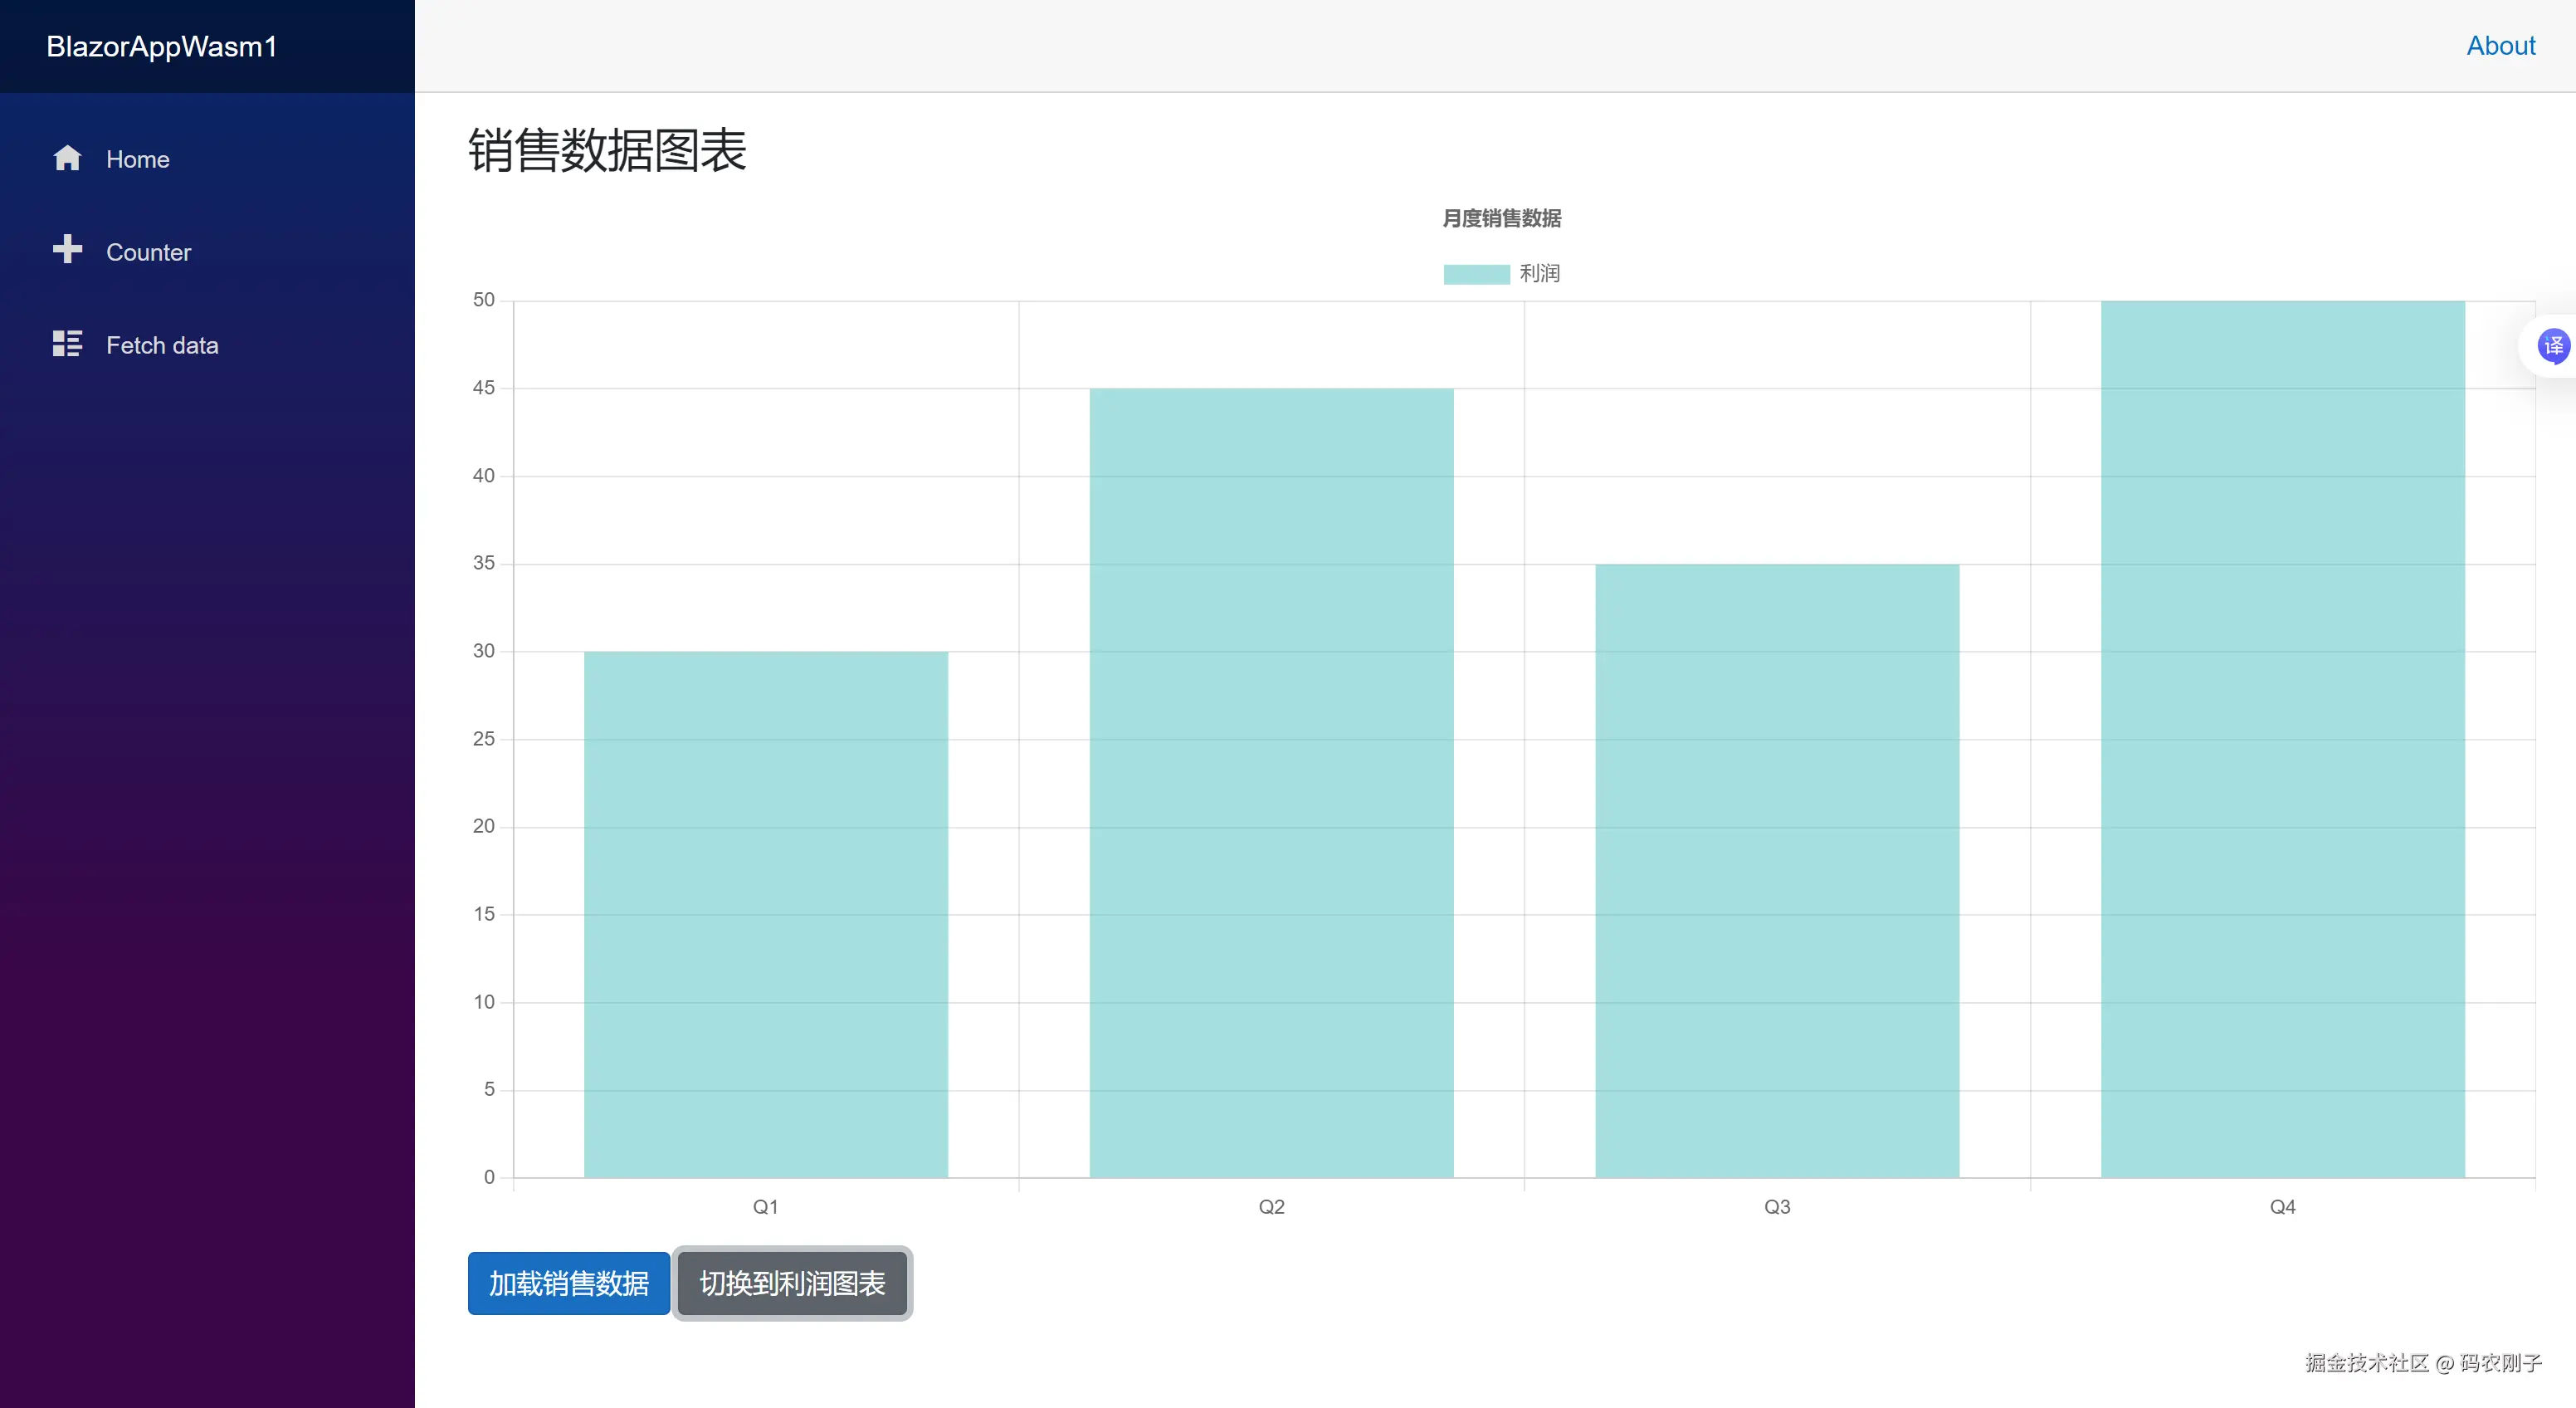Open the floating translate bubble icon
Image resolution: width=2576 pixels, height=1408 pixels.
tap(2553, 346)
